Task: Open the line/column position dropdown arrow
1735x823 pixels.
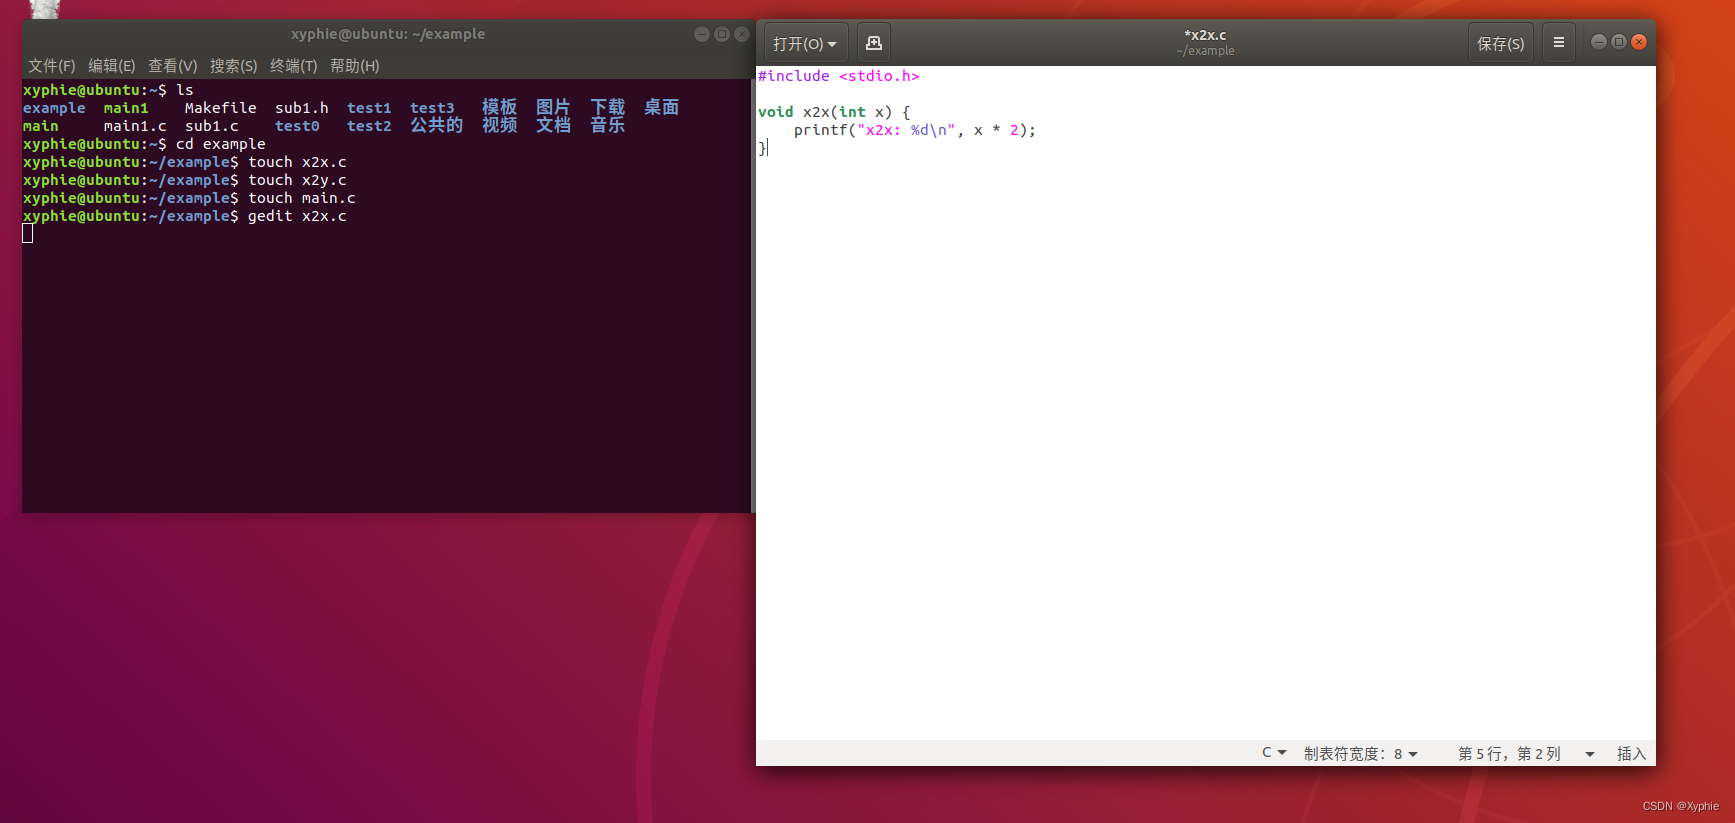Action: point(1590,754)
